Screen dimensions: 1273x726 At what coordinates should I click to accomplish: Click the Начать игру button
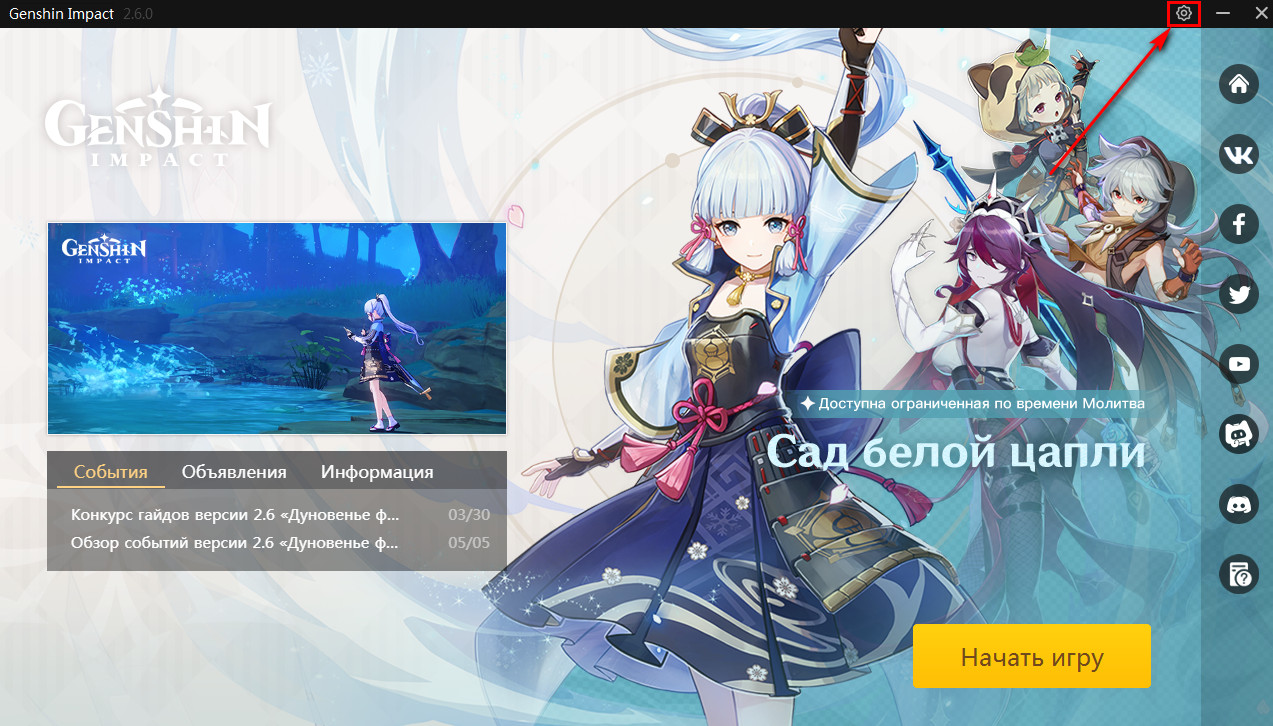coord(1032,657)
